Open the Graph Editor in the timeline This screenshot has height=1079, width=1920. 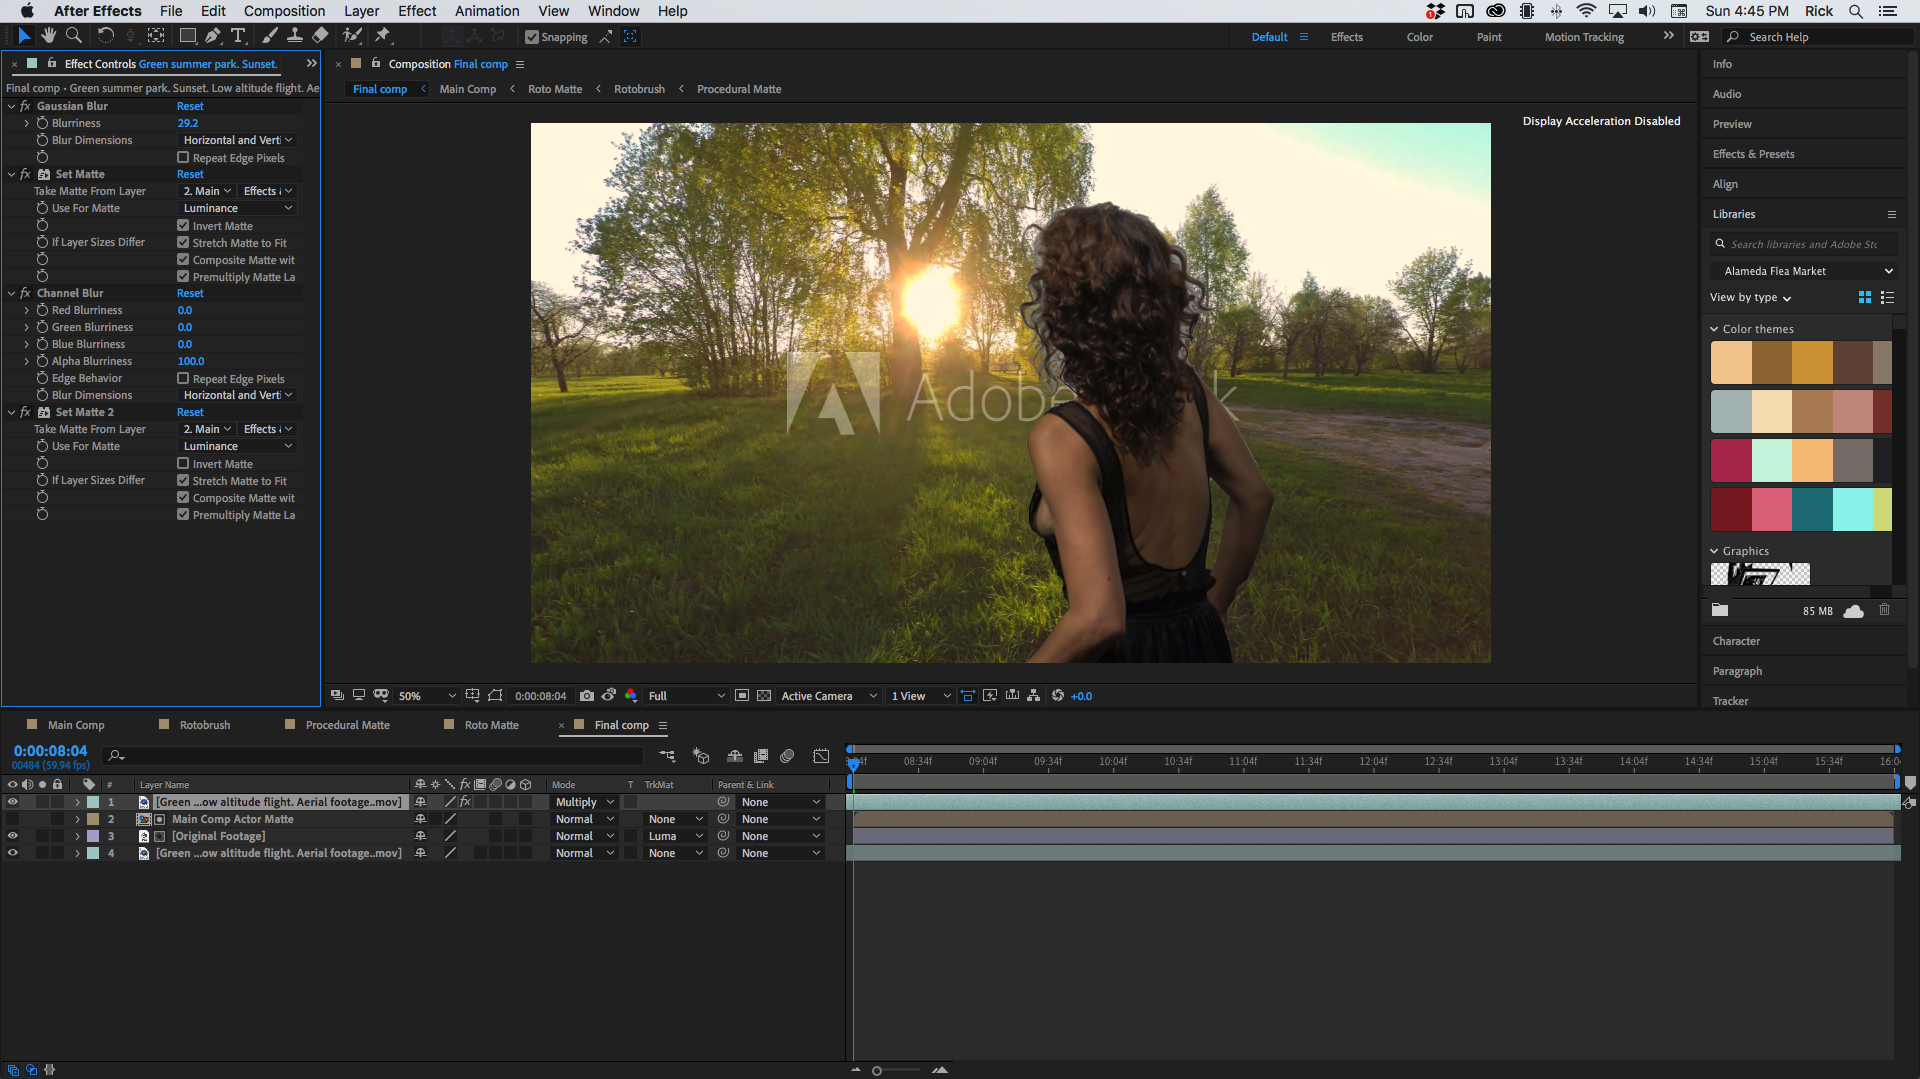point(821,756)
